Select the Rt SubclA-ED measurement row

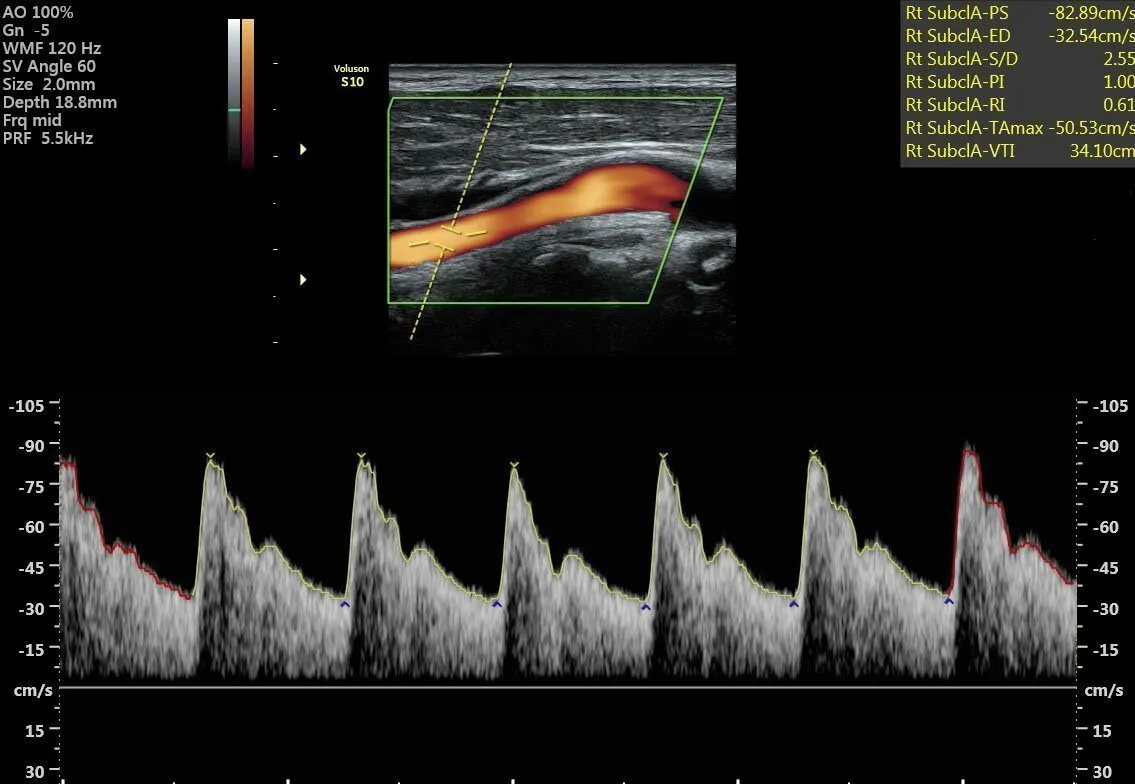pos(1018,36)
